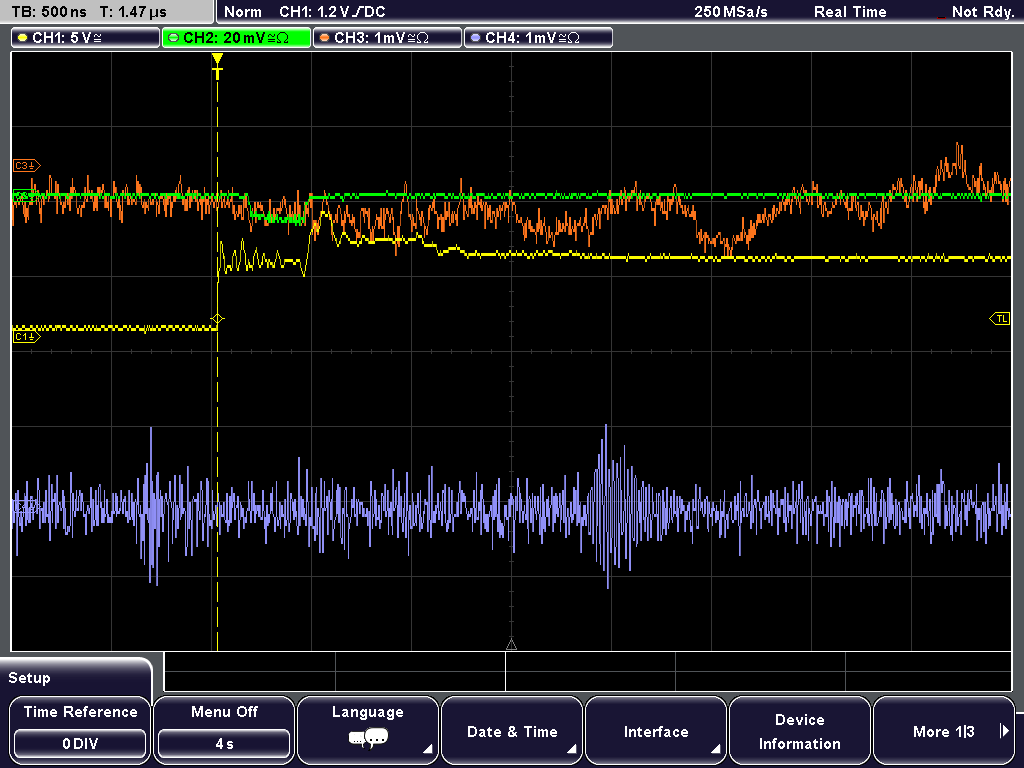
Task: Click the 250 MSa/s sample rate readout
Action: (731, 12)
